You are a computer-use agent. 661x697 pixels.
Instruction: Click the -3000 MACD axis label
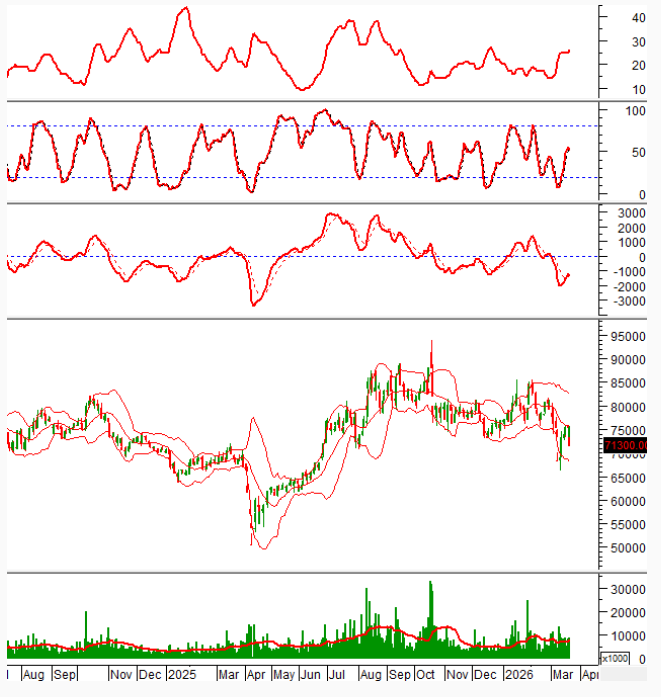629,301
